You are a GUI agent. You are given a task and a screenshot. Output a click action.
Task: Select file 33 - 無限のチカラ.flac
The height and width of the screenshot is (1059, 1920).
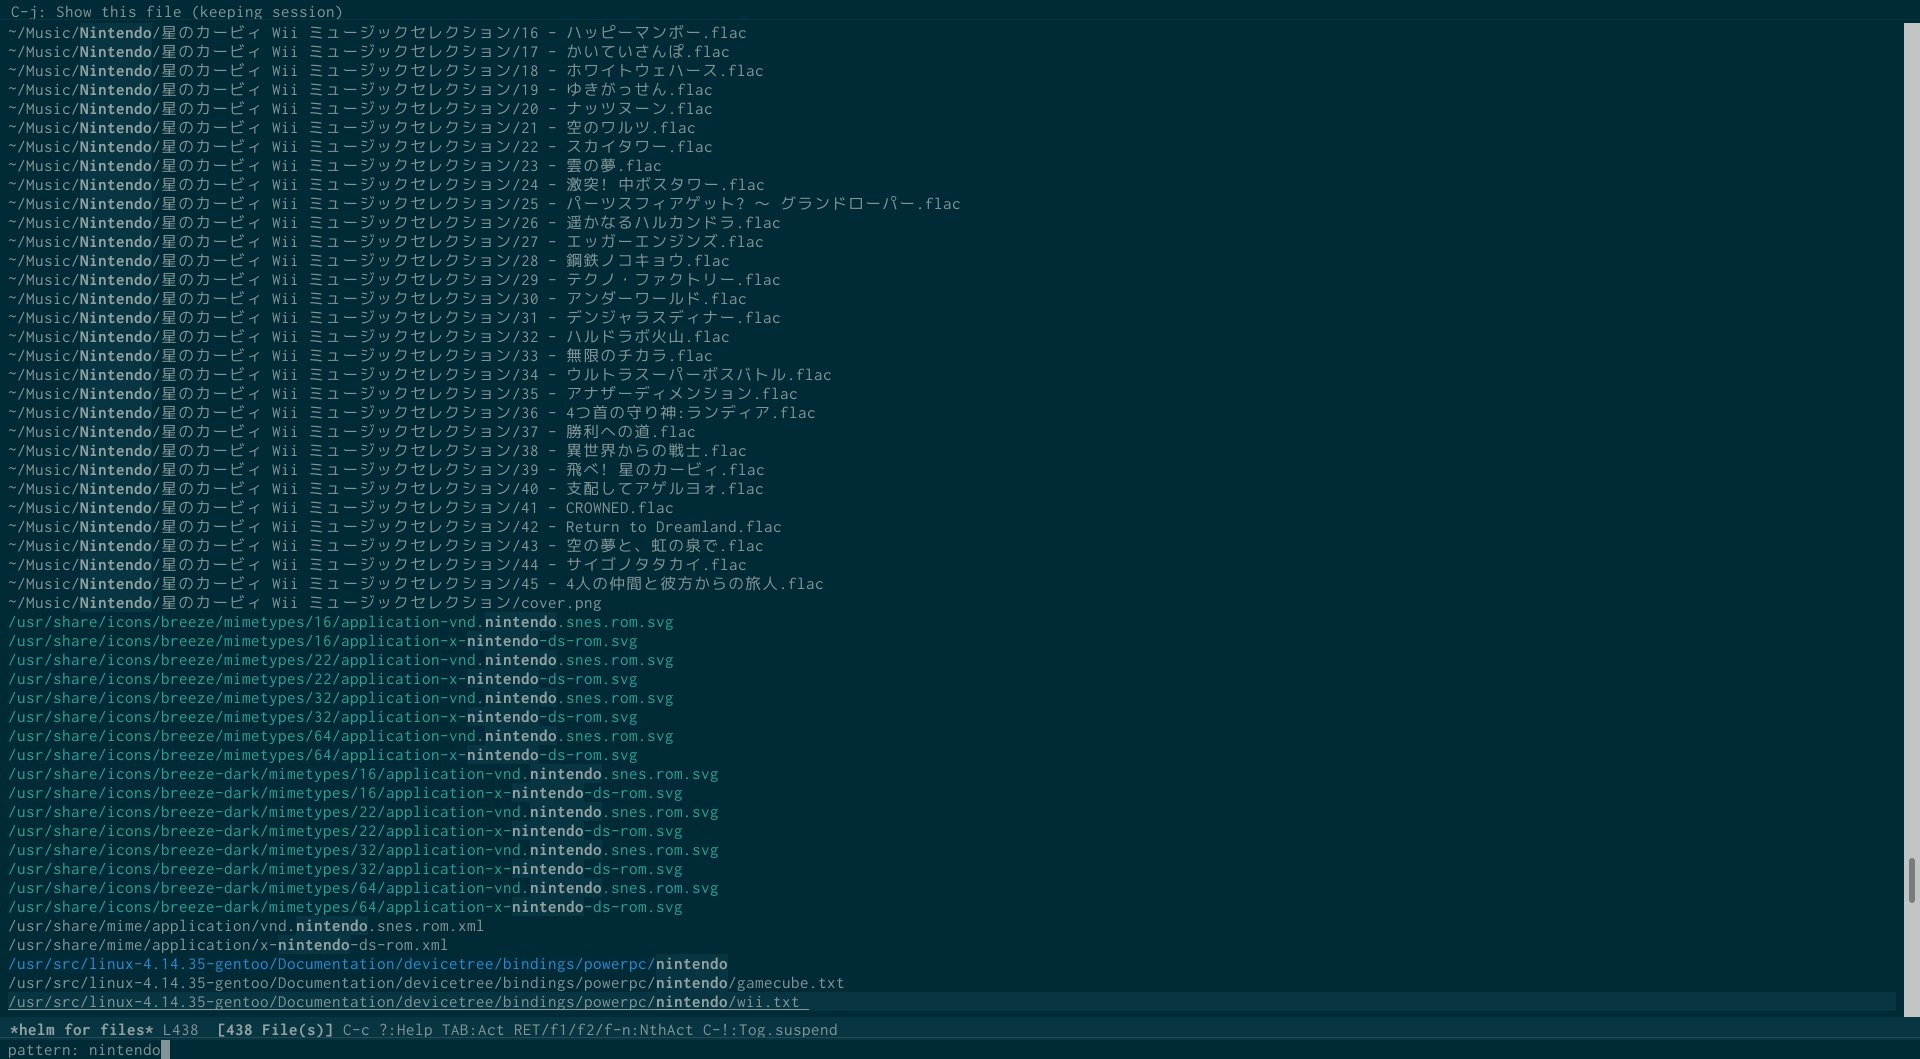(x=361, y=356)
